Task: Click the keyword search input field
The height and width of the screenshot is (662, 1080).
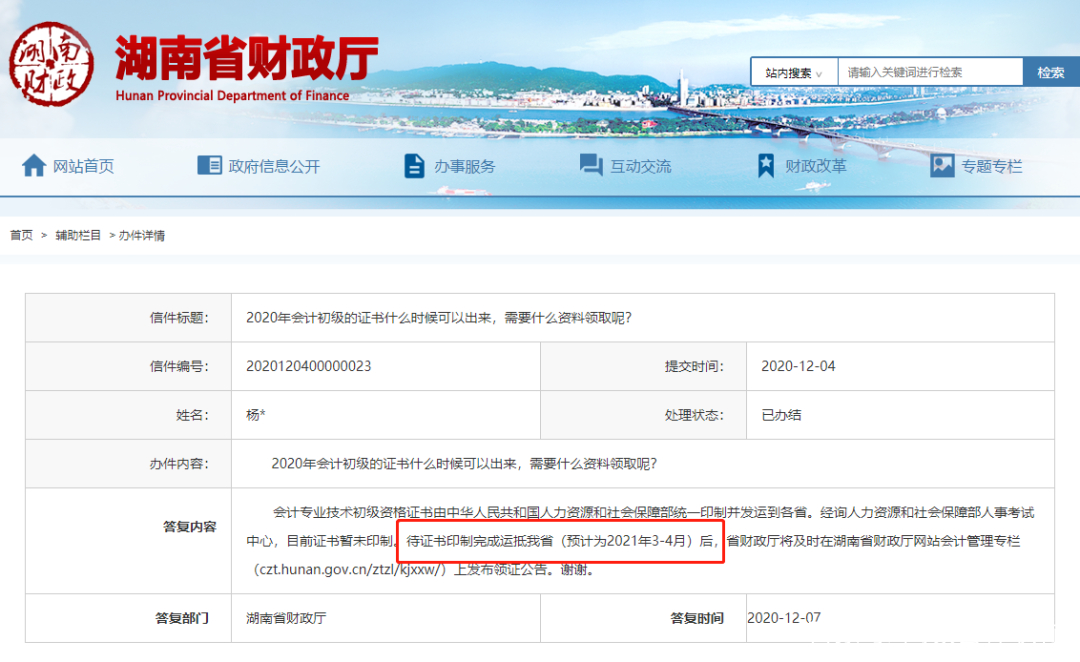Action: (x=930, y=72)
